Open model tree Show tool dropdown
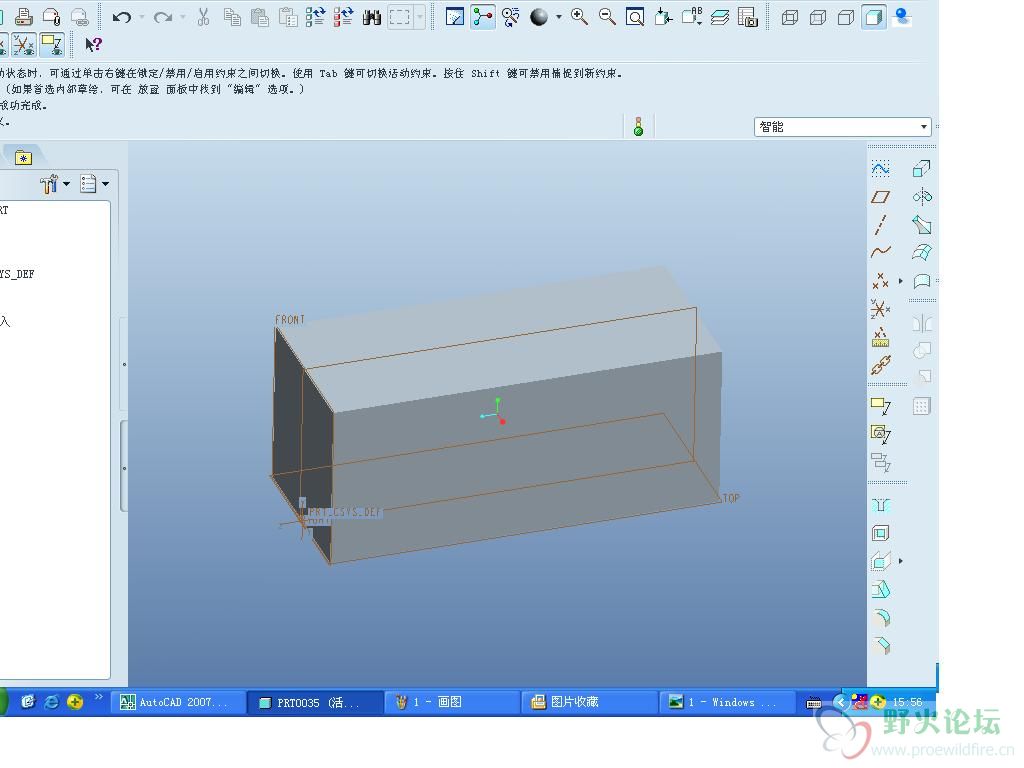The width and height of the screenshot is (1024, 768). tap(55, 184)
